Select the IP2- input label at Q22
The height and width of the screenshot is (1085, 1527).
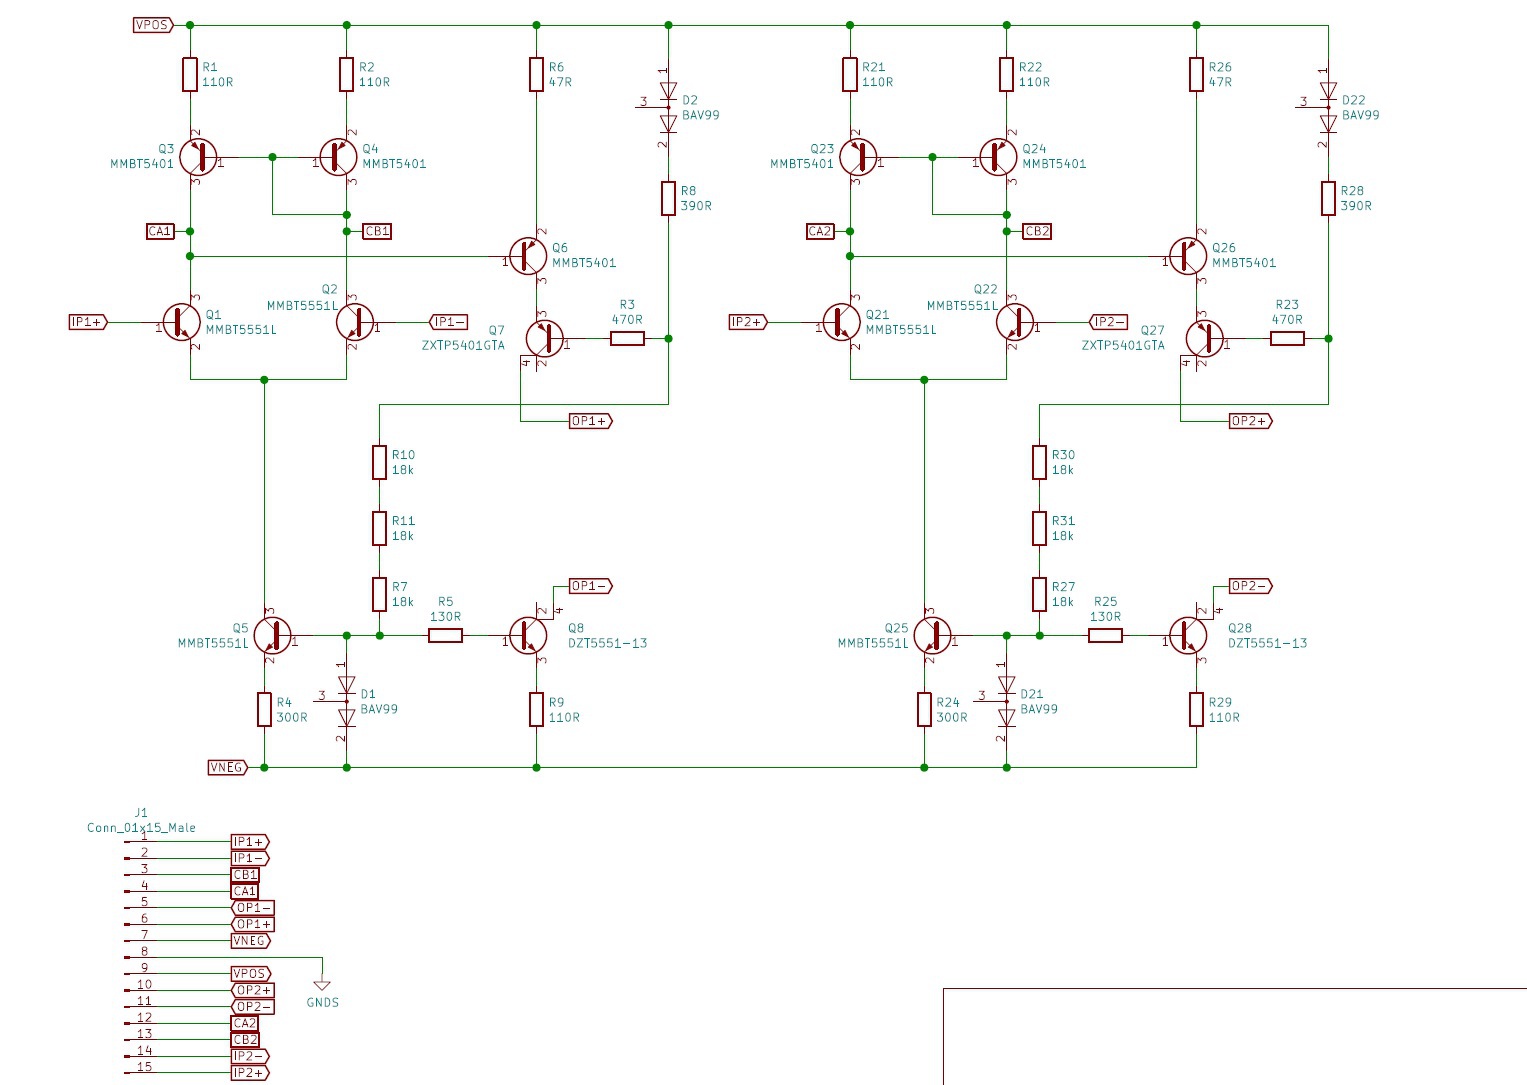coord(1108,322)
